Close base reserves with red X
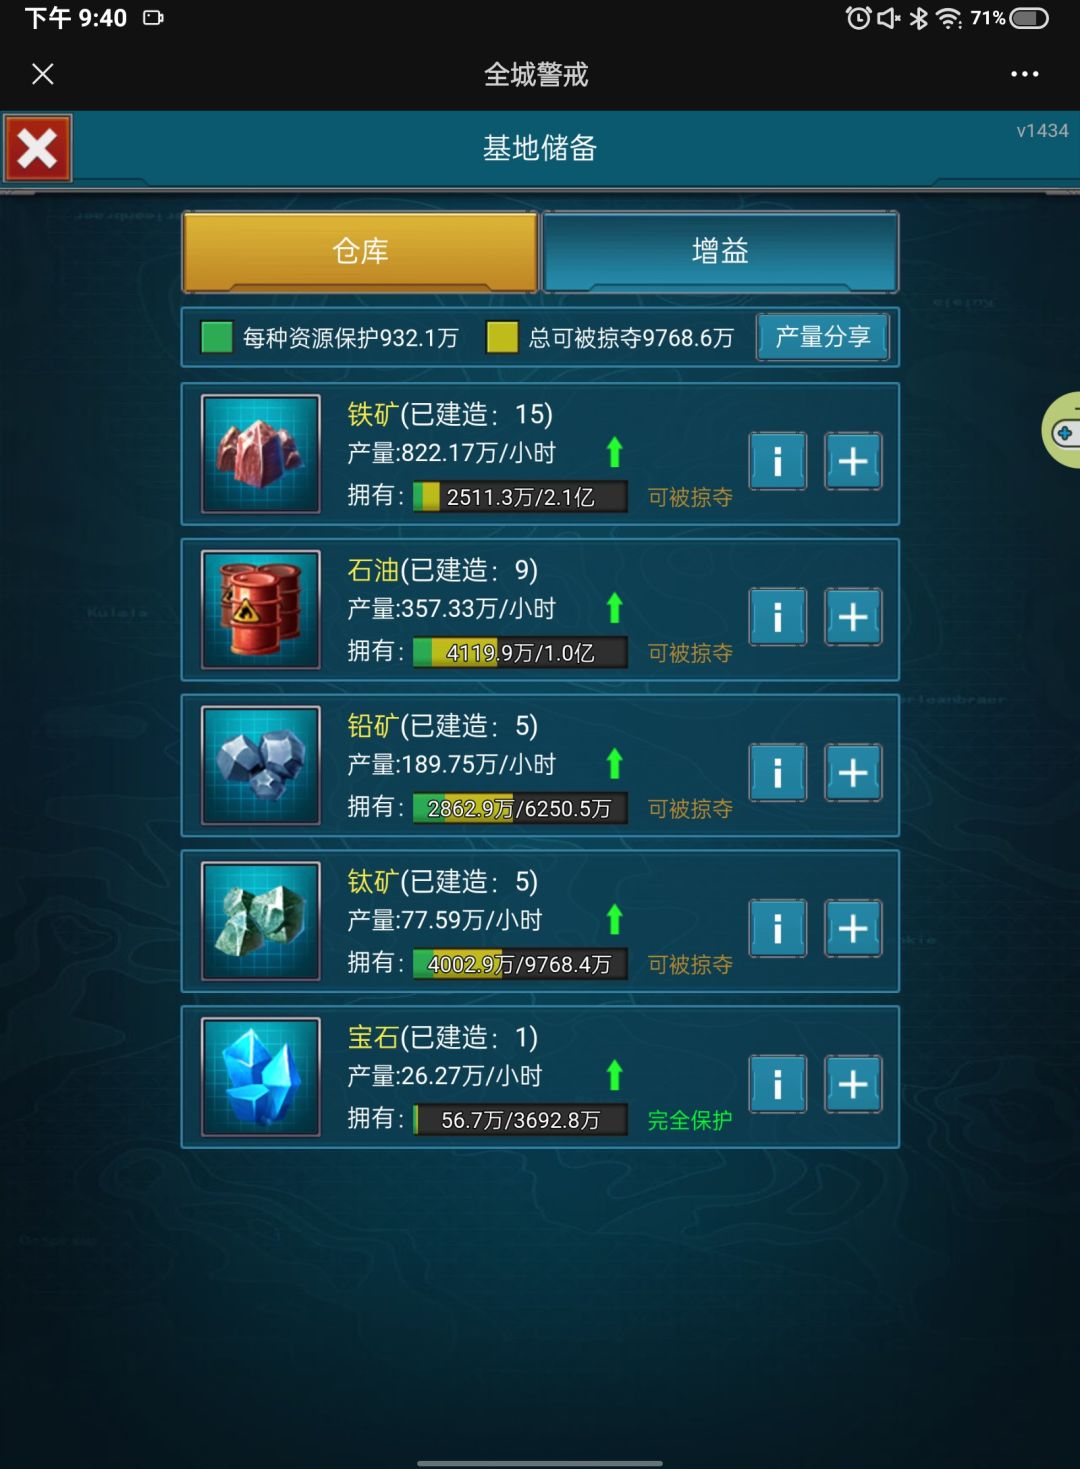 coord(38,149)
